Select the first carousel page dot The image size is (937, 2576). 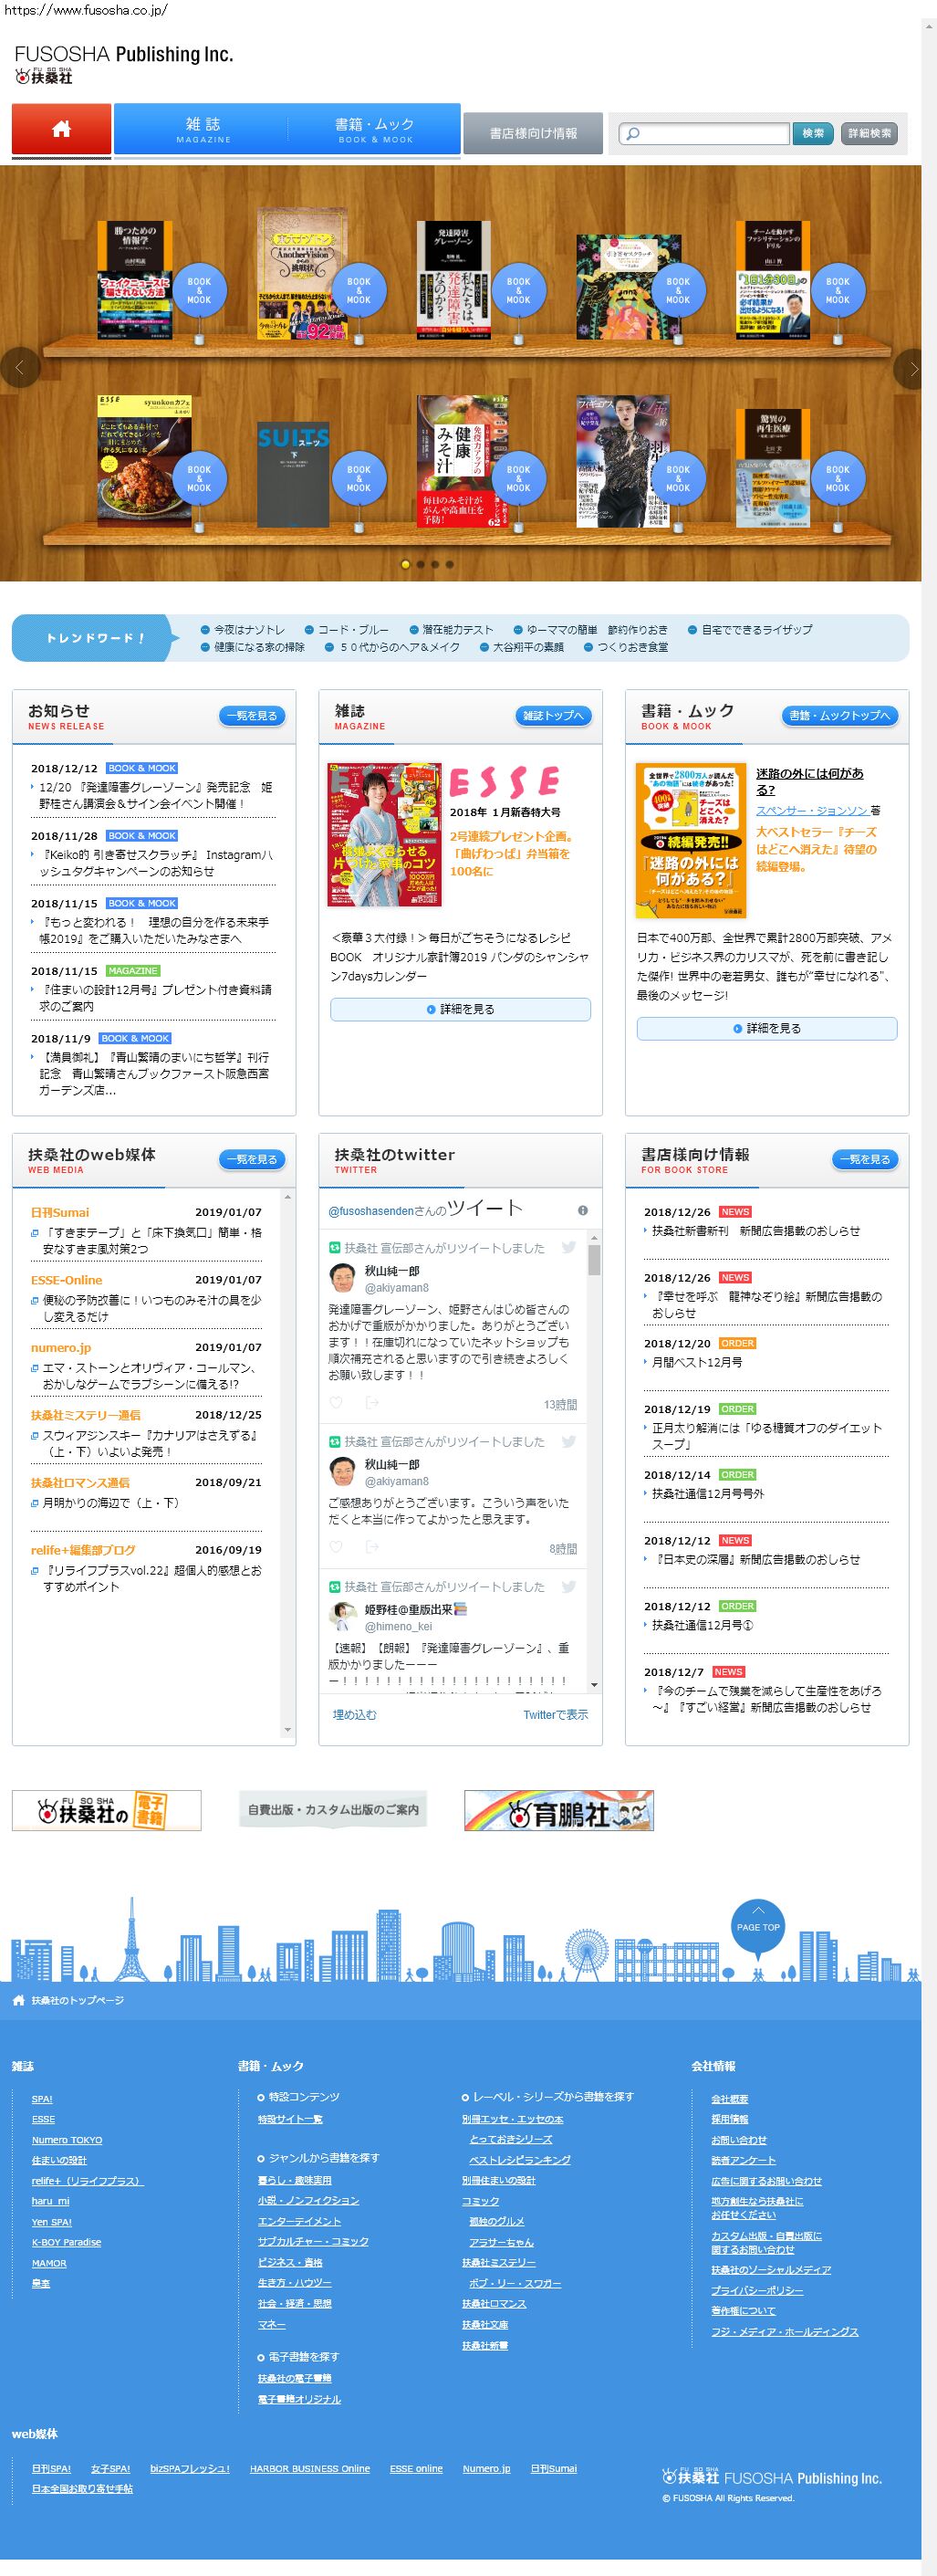click(405, 564)
